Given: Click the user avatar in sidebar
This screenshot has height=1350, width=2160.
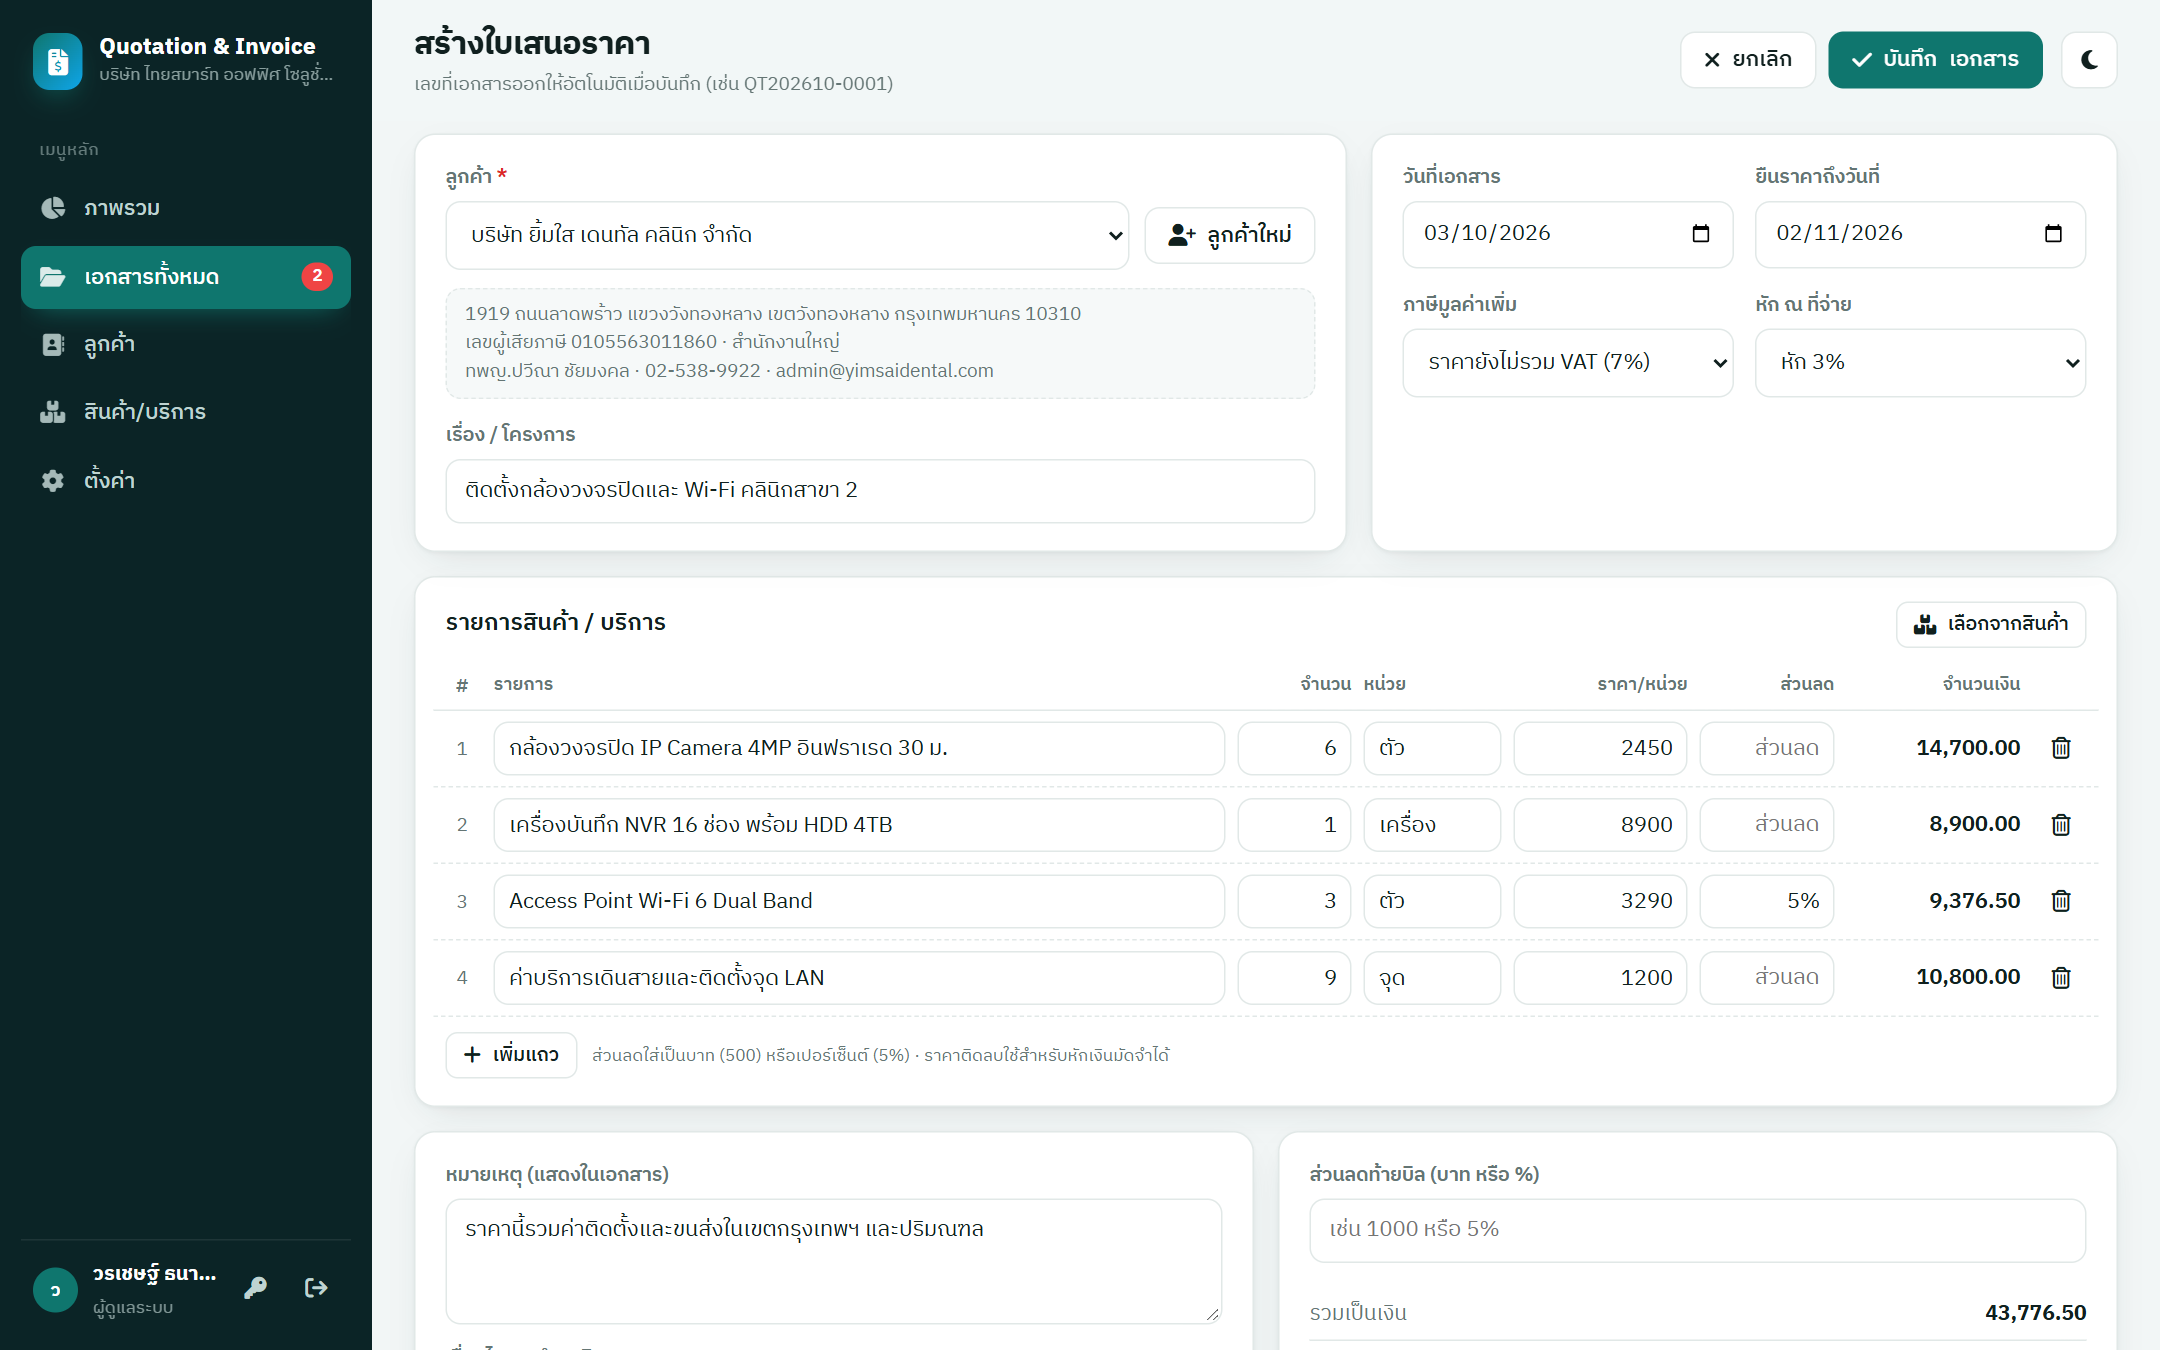Looking at the screenshot, I should [55, 1290].
